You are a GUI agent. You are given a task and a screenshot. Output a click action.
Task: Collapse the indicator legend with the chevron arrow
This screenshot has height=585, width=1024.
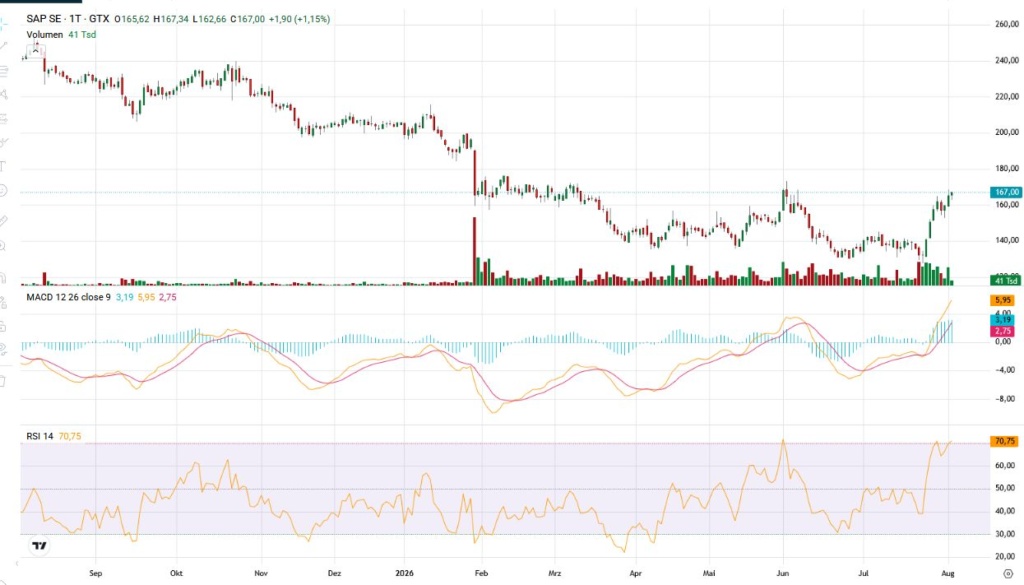pyautogui.click(x=35, y=50)
